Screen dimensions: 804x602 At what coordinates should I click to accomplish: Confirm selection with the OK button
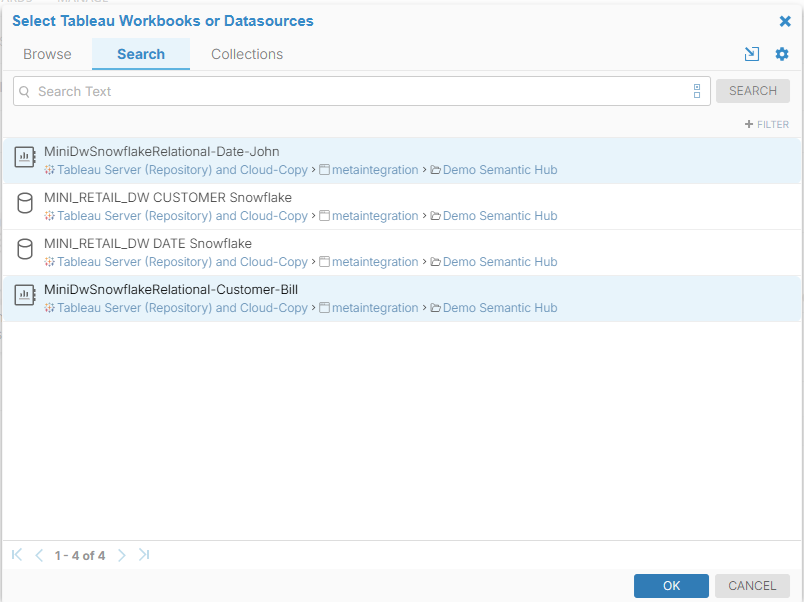coord(671,586)
